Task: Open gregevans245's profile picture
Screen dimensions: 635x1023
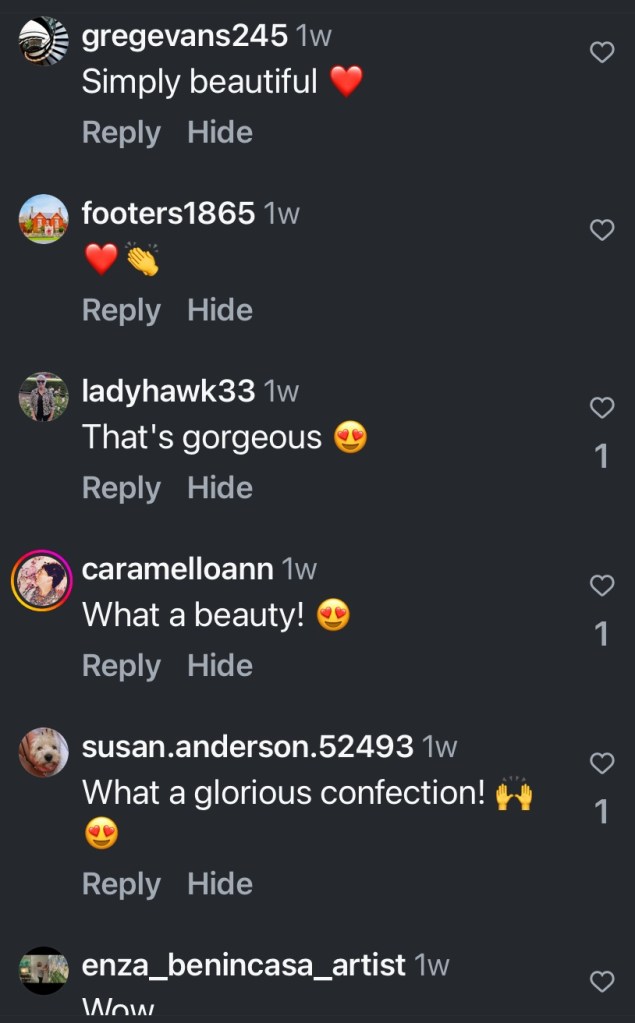Action: click(x=44, y=42)
